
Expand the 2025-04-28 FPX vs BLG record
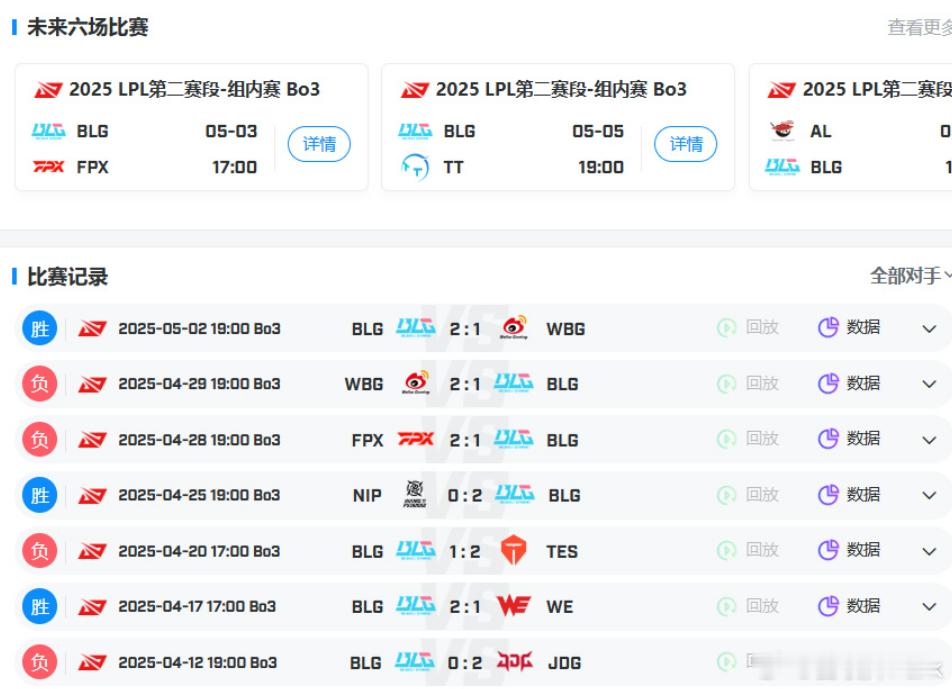pyautogui.click(x=929, y=440)
